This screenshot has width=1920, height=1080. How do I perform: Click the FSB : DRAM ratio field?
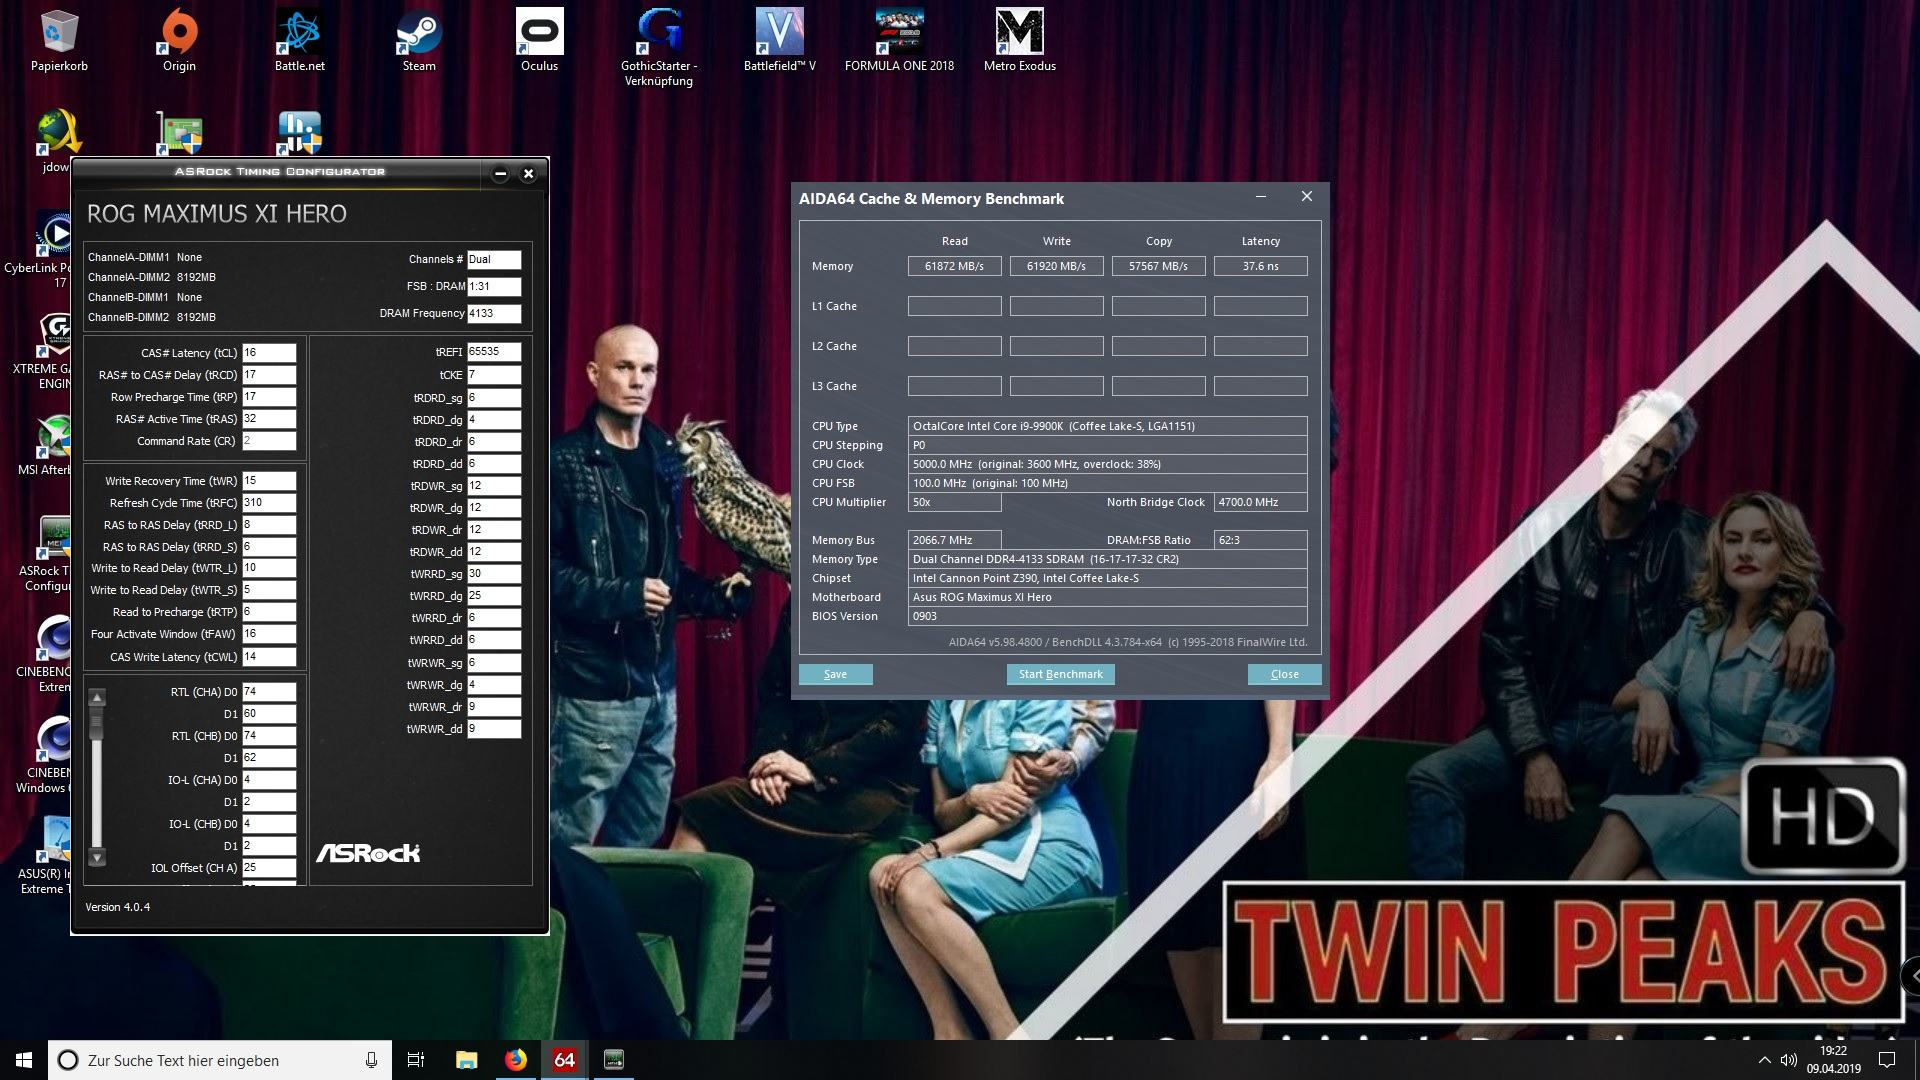tap(494, 286)
